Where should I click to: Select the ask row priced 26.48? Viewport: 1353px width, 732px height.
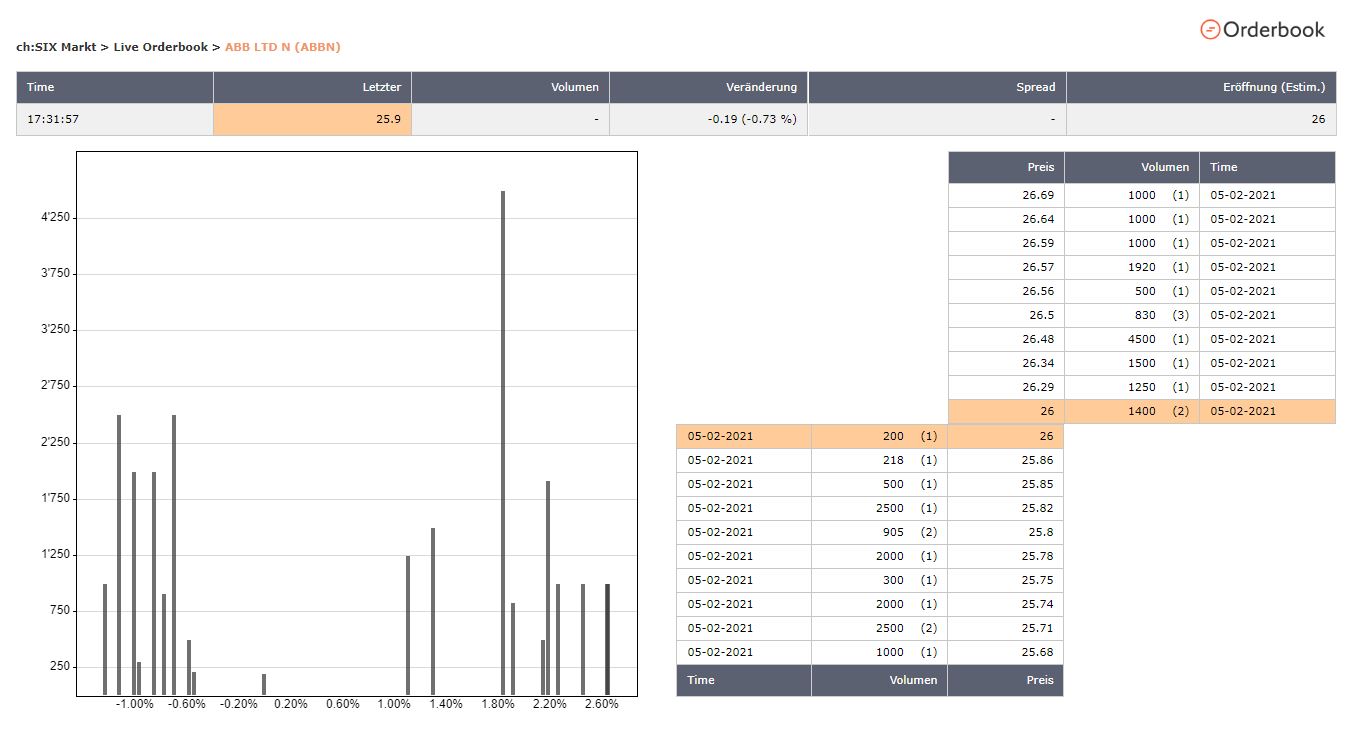click(1141, 339)
